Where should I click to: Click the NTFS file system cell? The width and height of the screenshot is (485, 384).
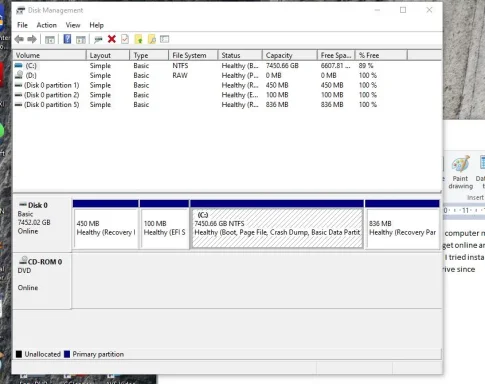pyautogui.click(x=180, y=66)
